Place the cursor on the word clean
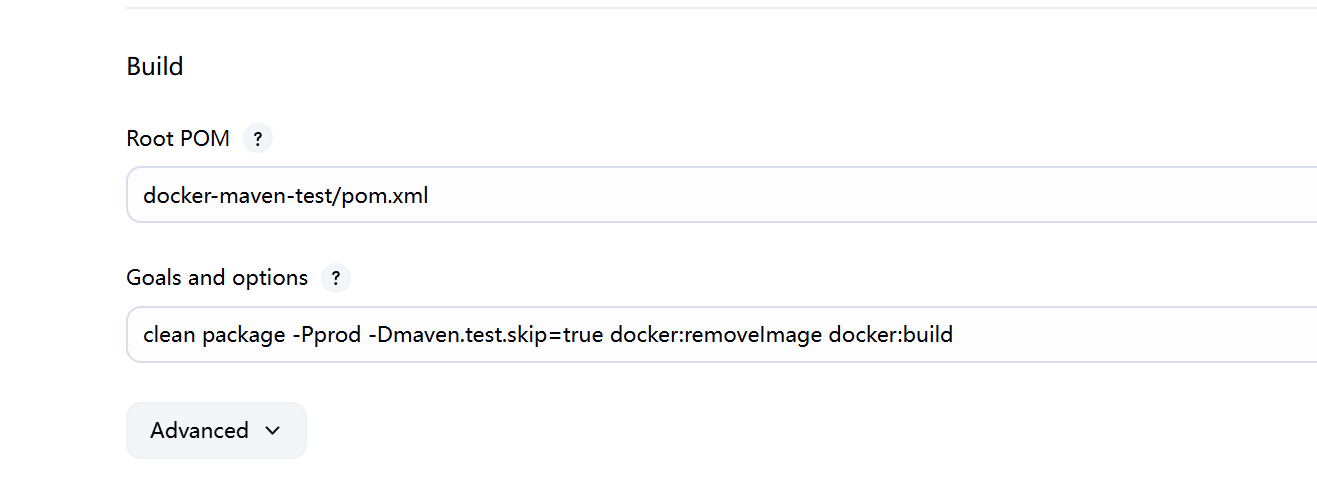This screenshot has height=483, width=1317. 169,334
